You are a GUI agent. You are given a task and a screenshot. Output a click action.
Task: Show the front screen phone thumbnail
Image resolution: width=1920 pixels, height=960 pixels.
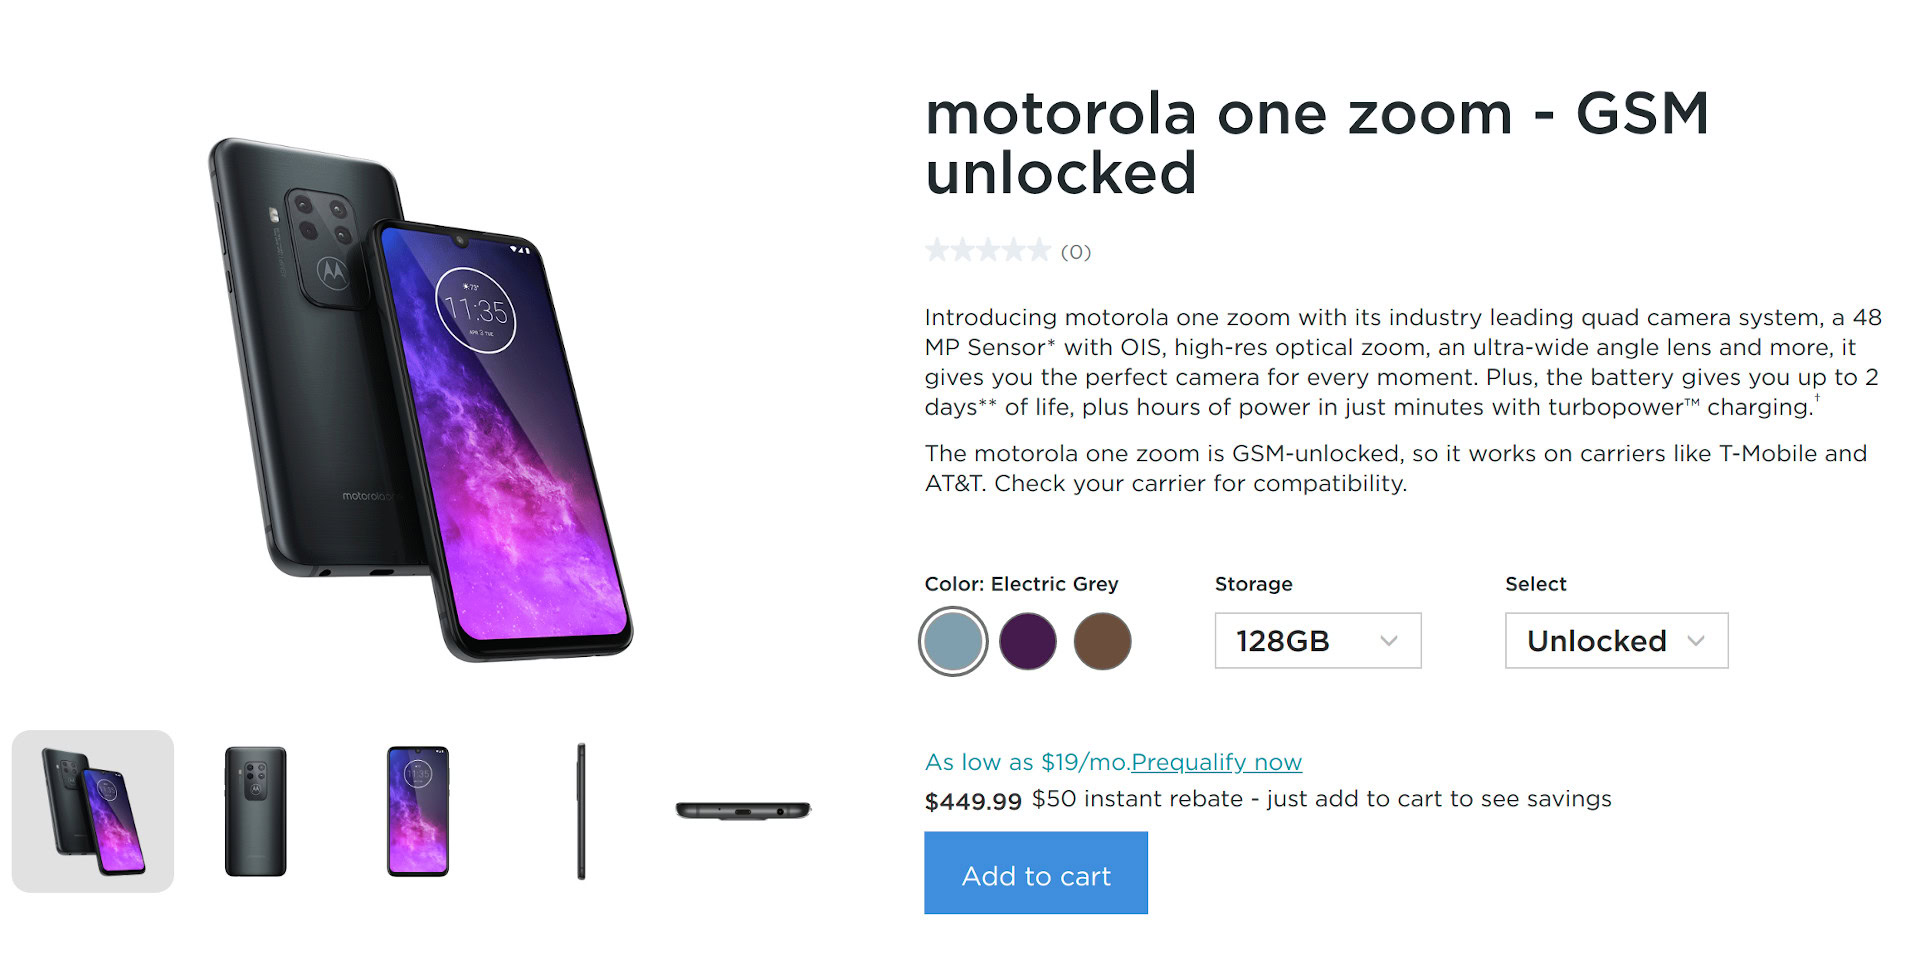(x=418, y=811)
